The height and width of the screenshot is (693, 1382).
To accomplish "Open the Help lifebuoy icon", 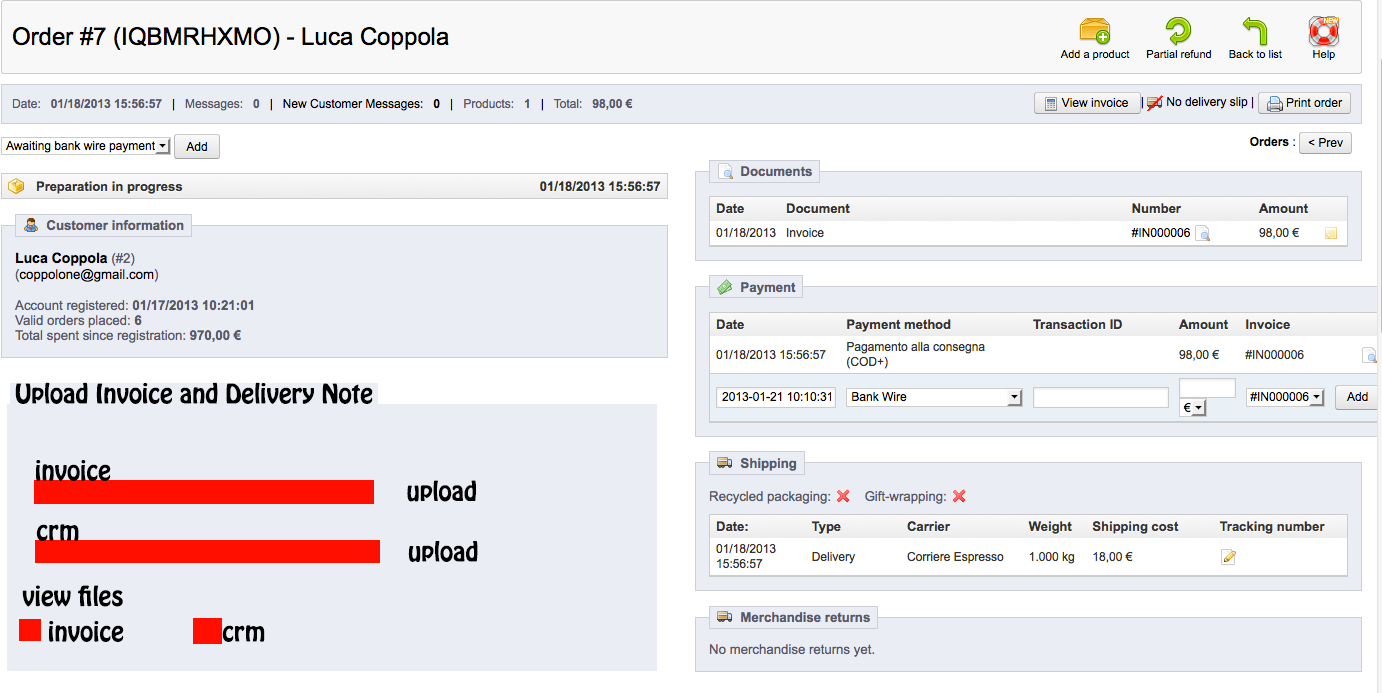I will (x=1323, y=31).
